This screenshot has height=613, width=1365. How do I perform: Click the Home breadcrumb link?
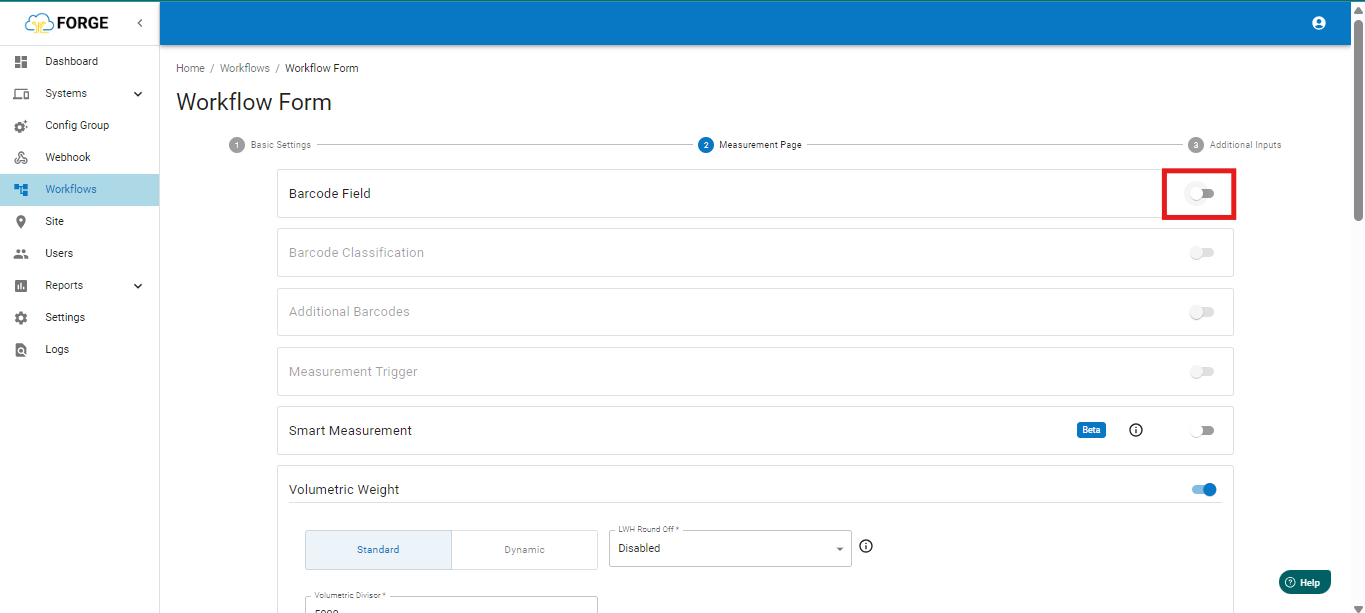[190, 68]
